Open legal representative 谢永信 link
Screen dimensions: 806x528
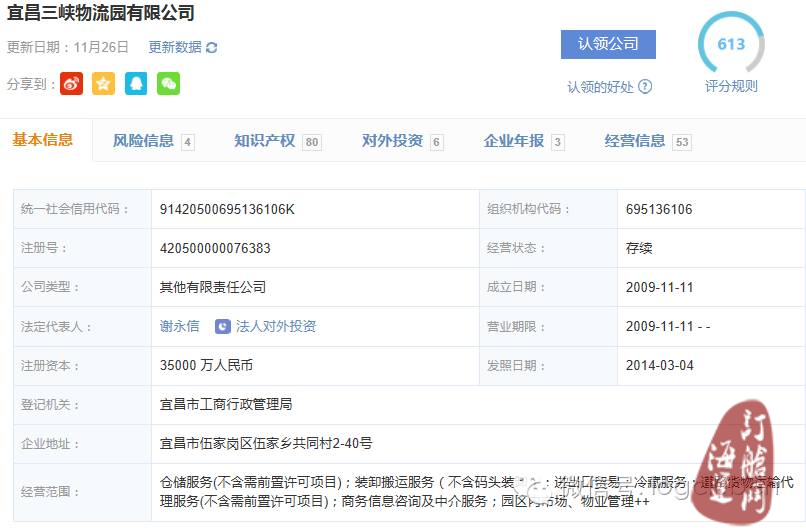179,326
